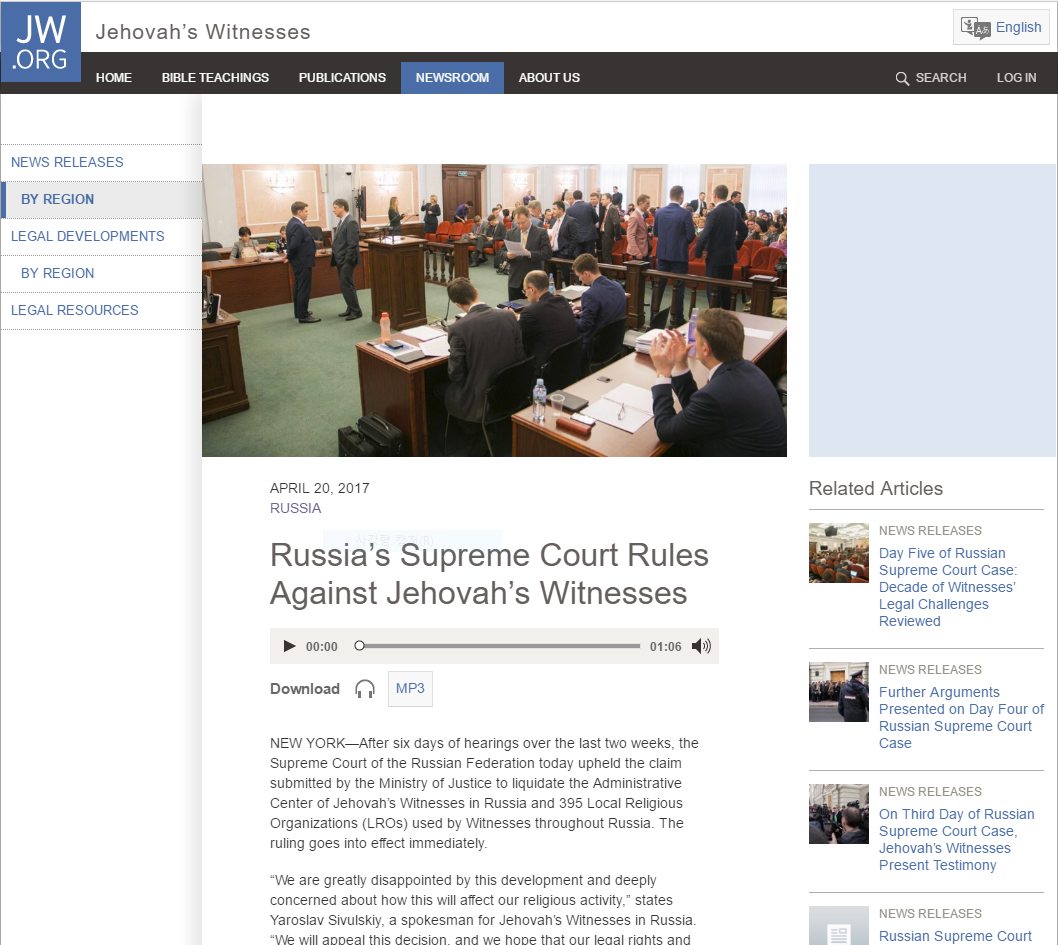Image resolution: width=1058 pixels, height=945 pixels.
Task: Click the SEARCH link
Action: point(941,78)
